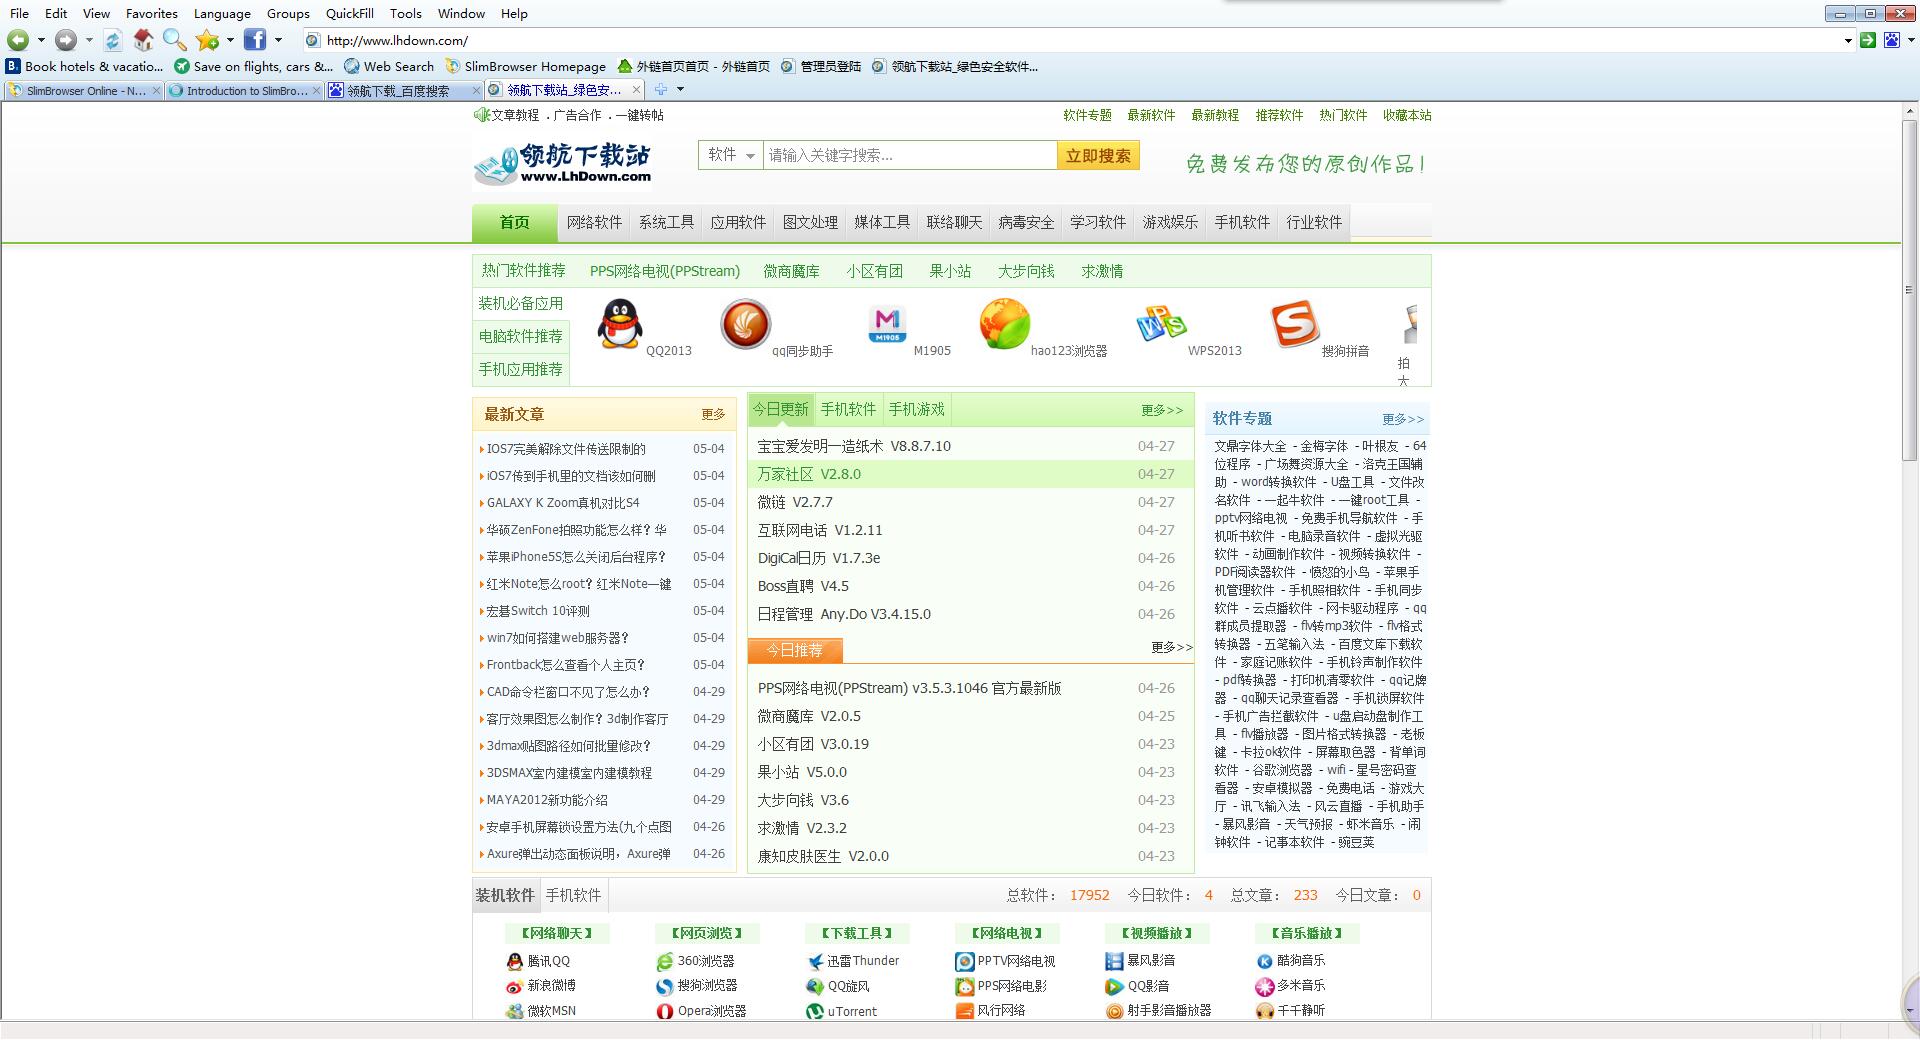Open the 果小站 V5.0.0 entry

[x=802, y=772]
